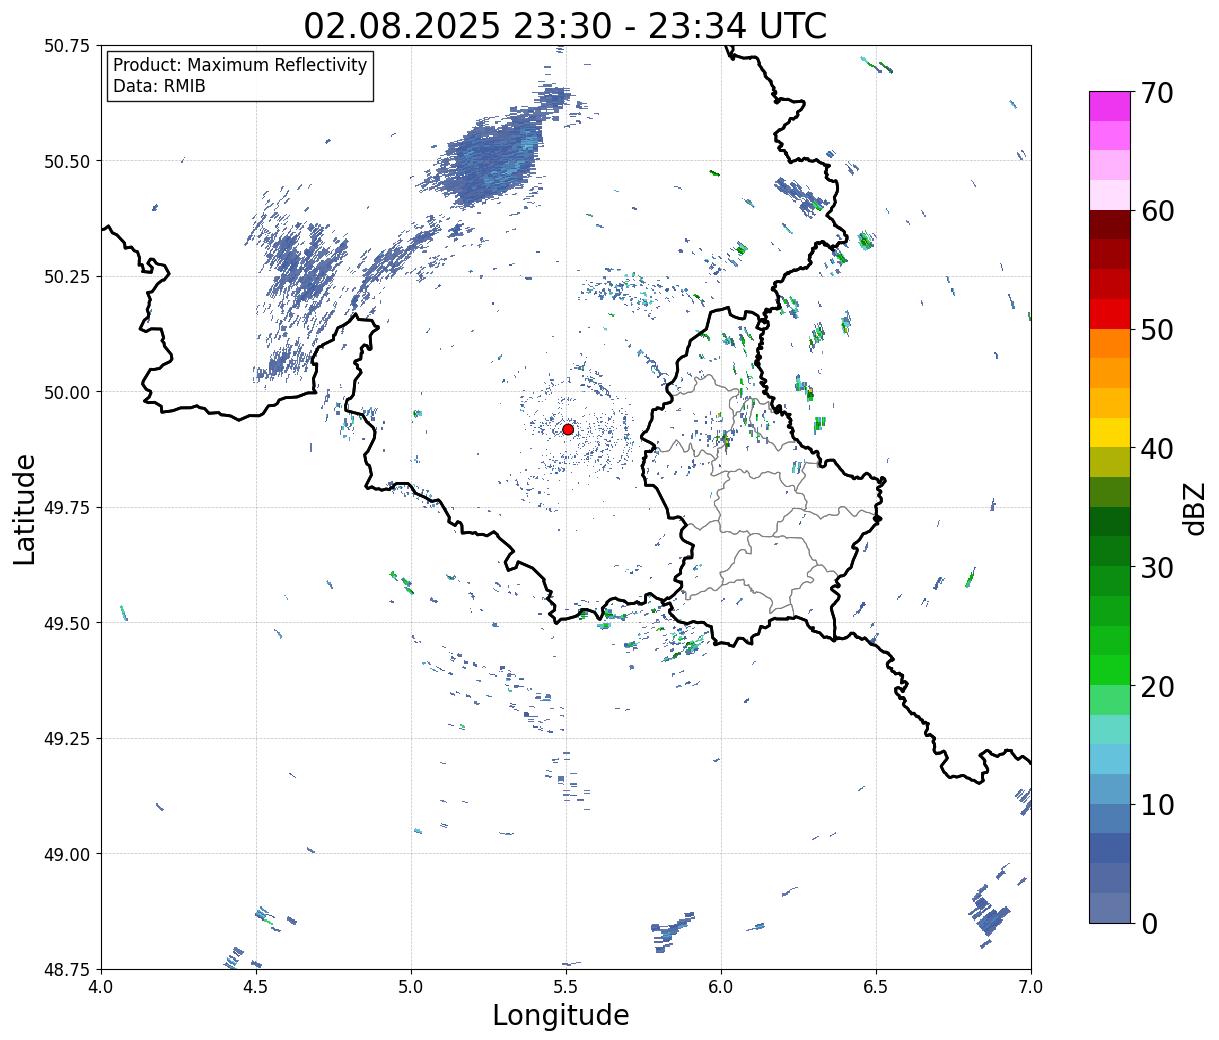1219x1040 pixels.
Task: Click the 6.5 longitude tick label
Action: click(876, 987)
